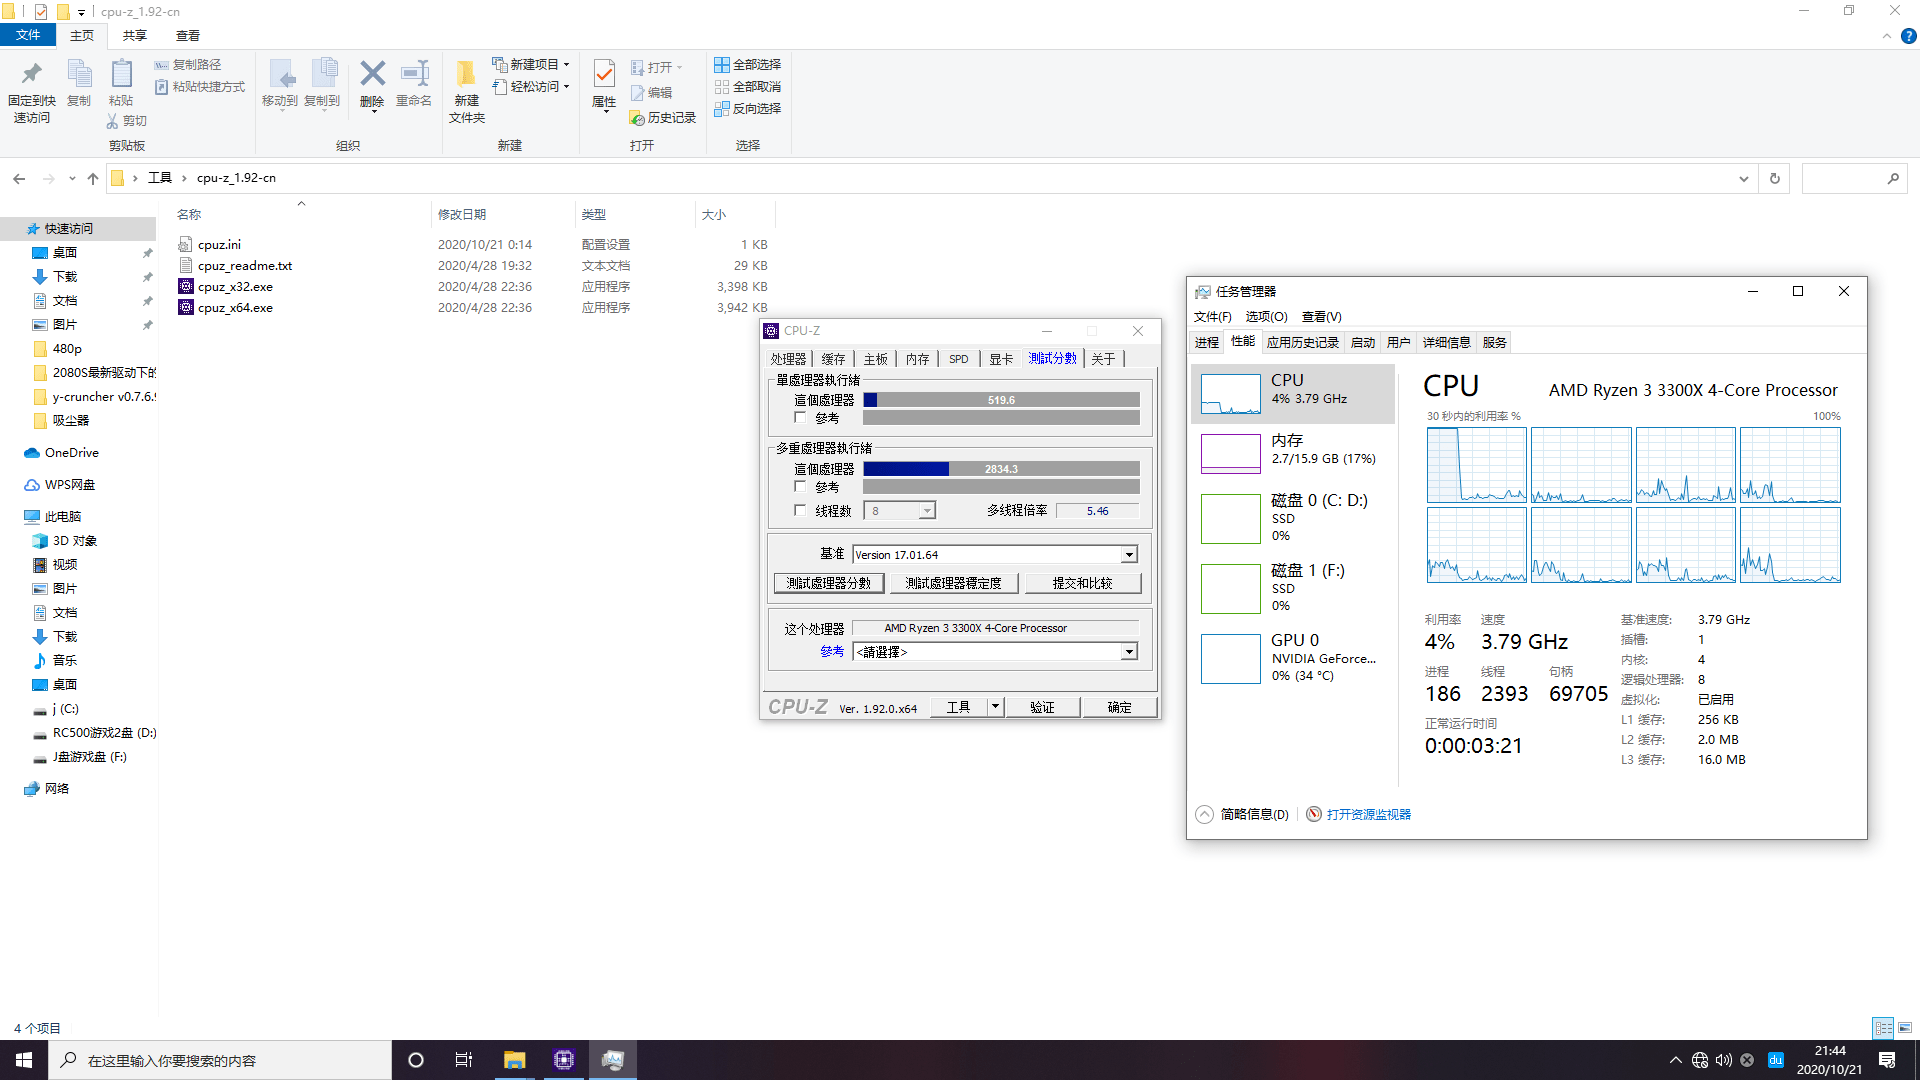
Task: Open the thread count dropdown
Action: click(x=927, y=511)
